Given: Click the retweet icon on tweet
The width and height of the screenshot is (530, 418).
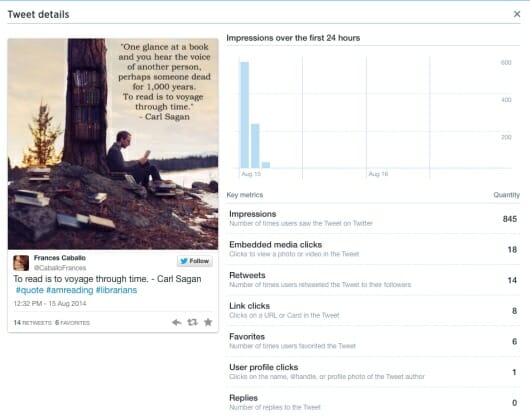Looking at the screenshot, I should point(192,322).
